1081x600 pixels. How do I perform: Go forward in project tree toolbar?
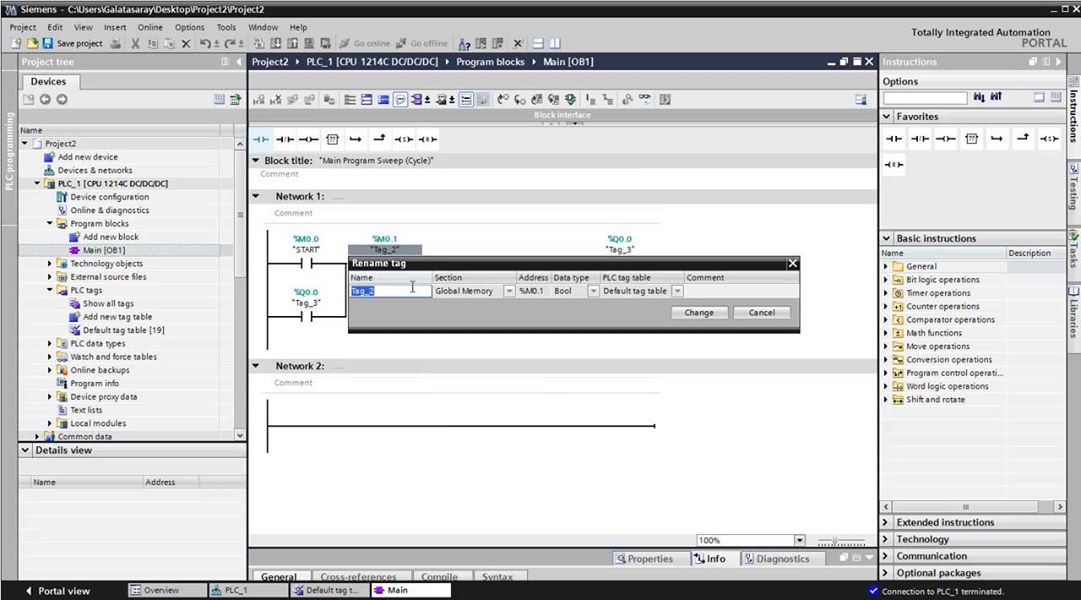(62, 99)
